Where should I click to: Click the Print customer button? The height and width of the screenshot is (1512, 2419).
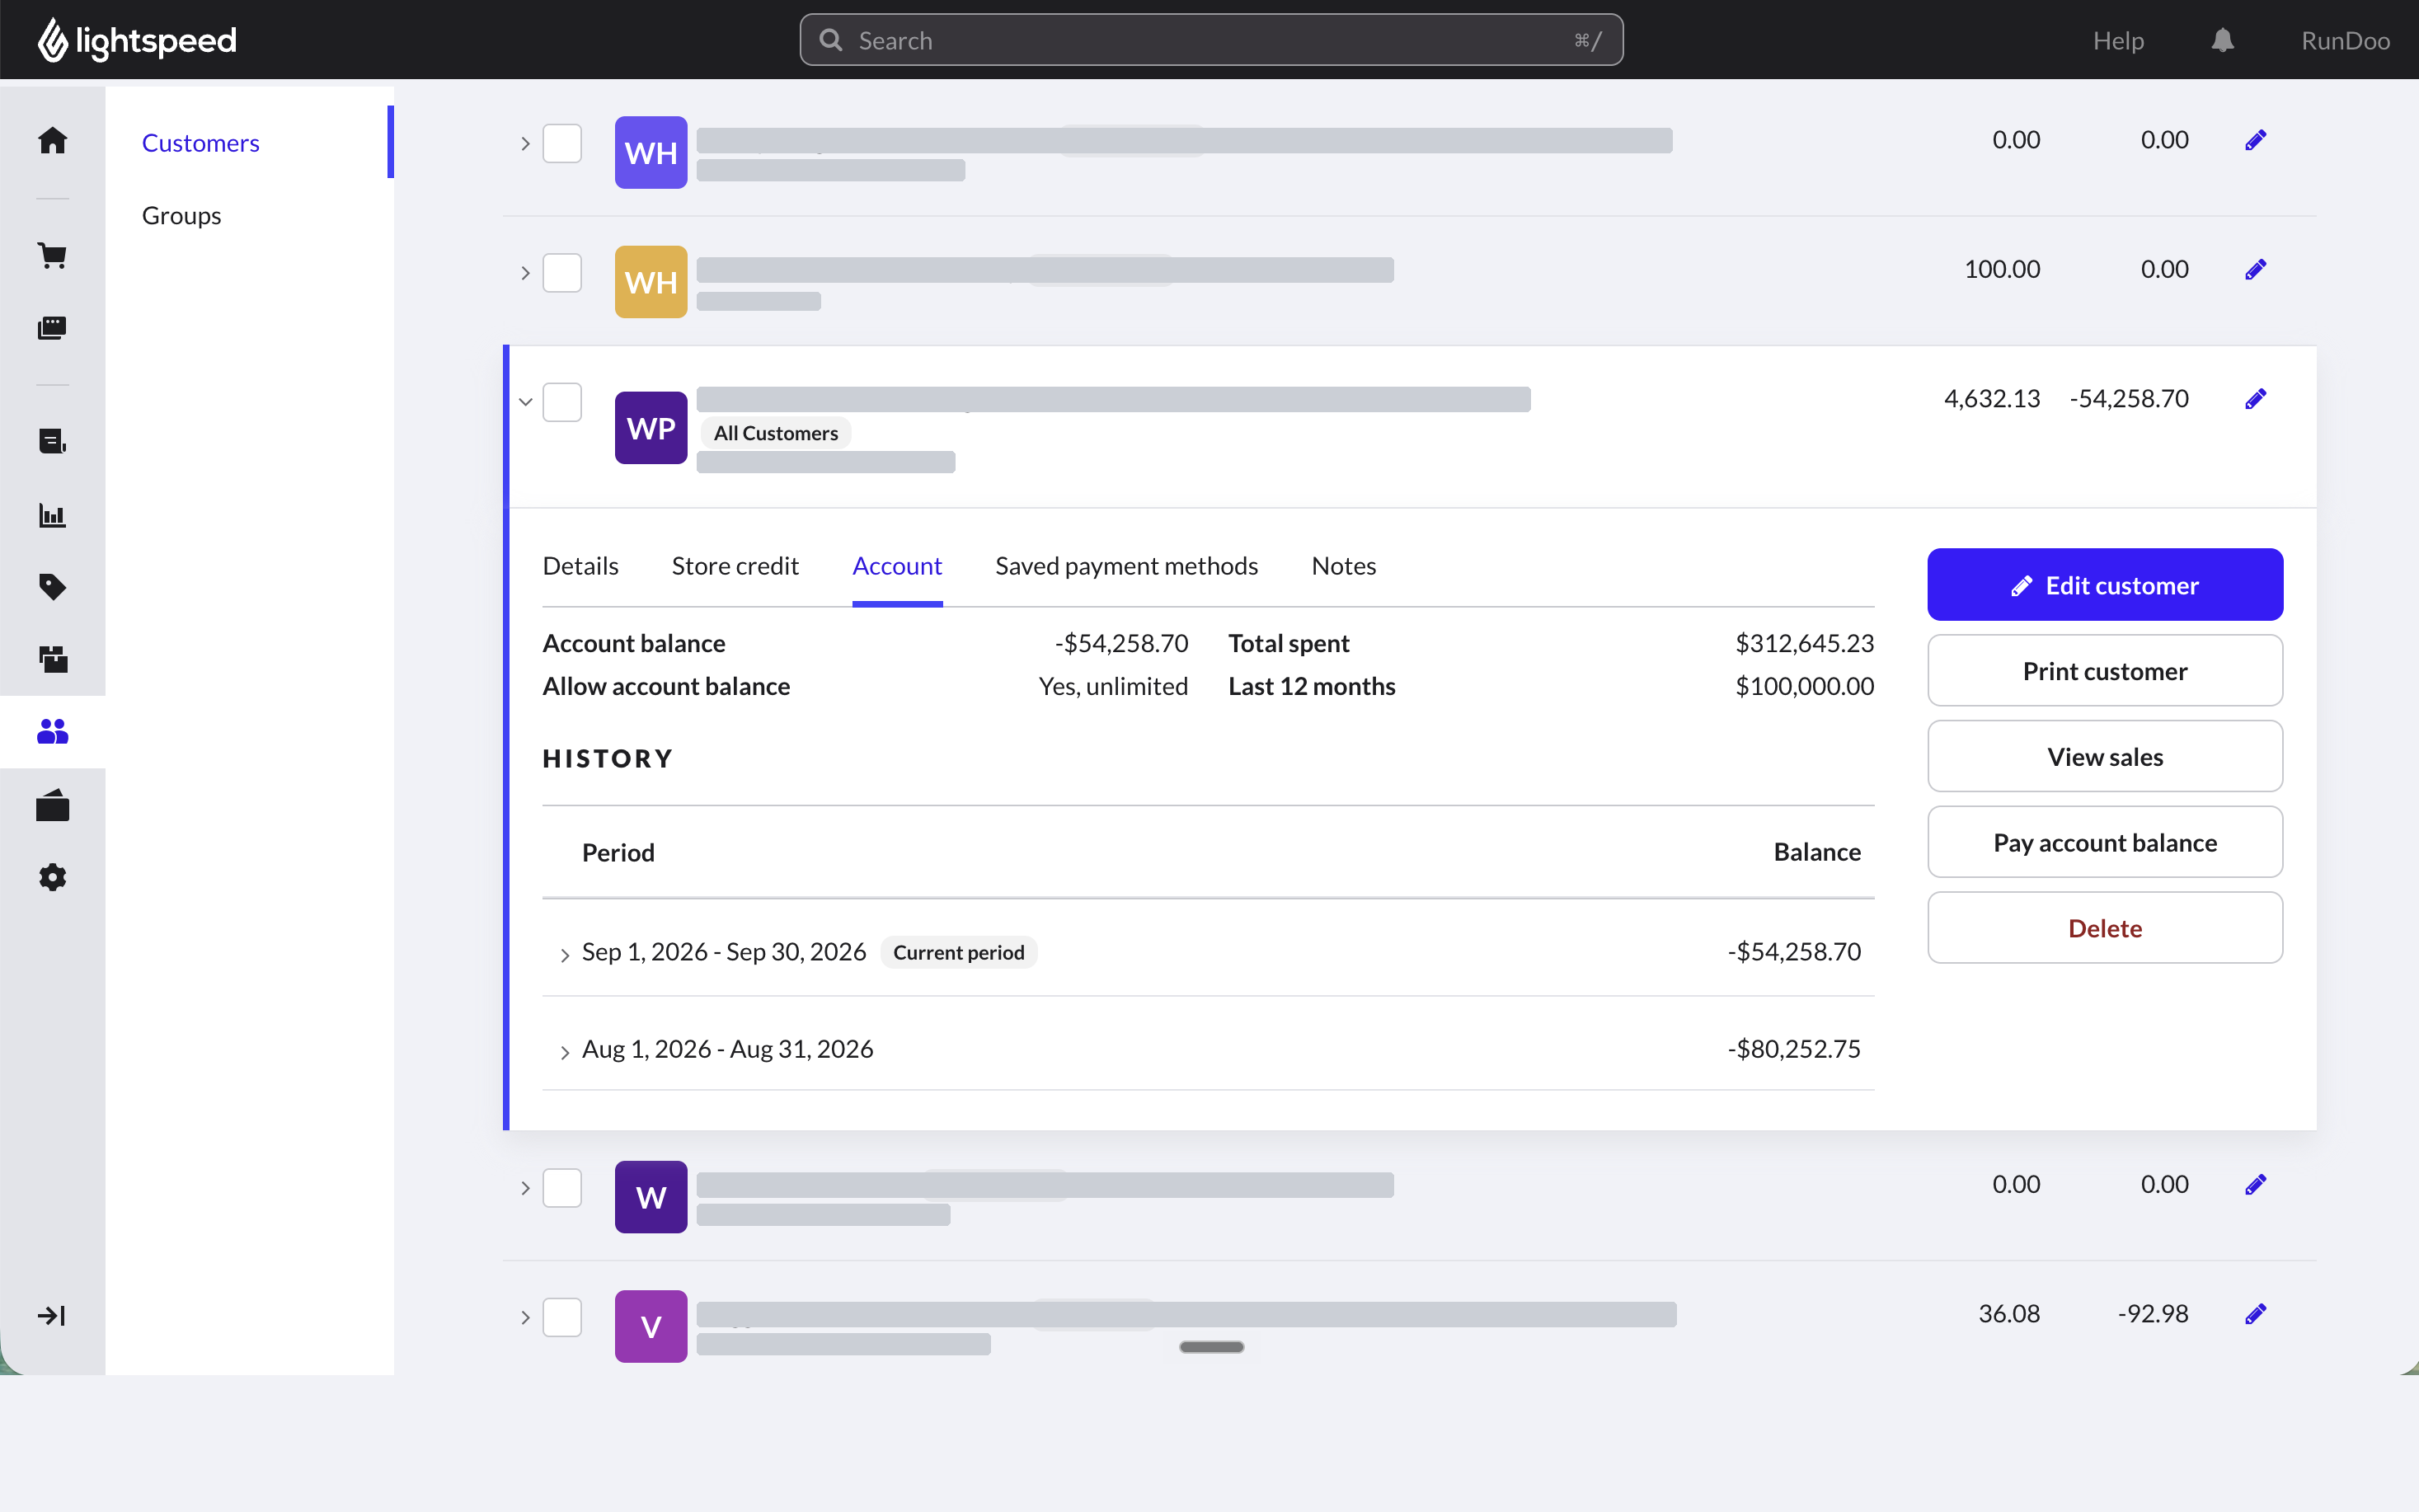click(2104, 670)
